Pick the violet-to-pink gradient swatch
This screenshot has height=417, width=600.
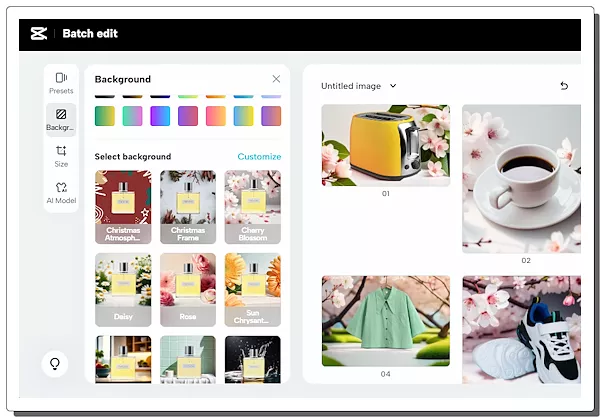pyautogui.click(x=188, y=116)
